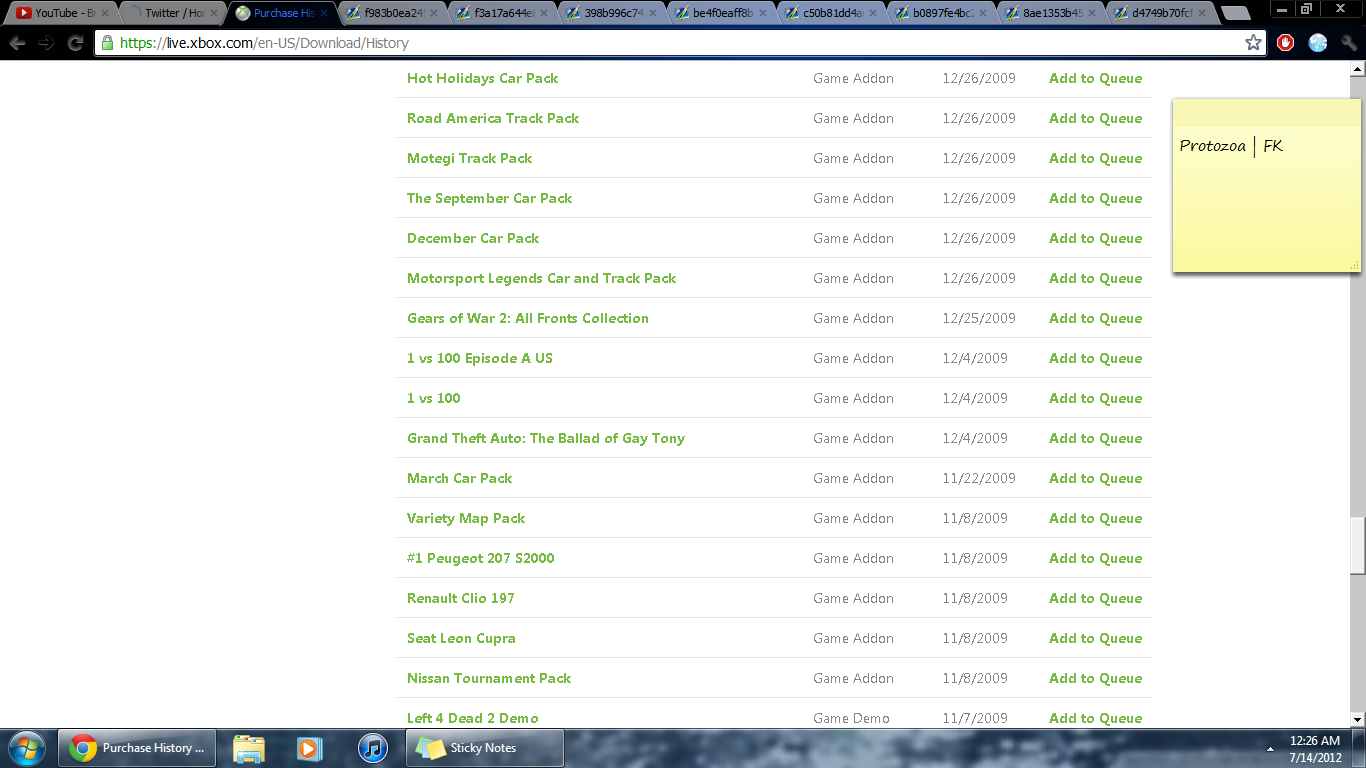Click the 11/22/2009 date cell
This screenshot has height=768, width=1366.
[x=979, y=478]
